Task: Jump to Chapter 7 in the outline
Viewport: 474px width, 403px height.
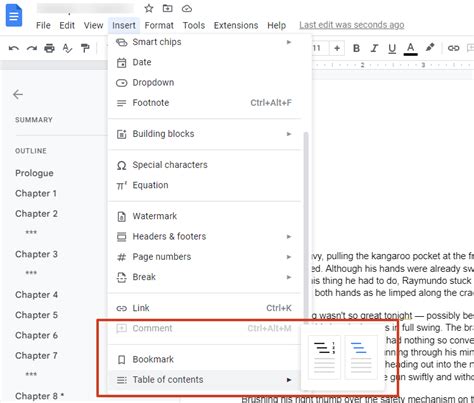Action: (x=36, y=356)
